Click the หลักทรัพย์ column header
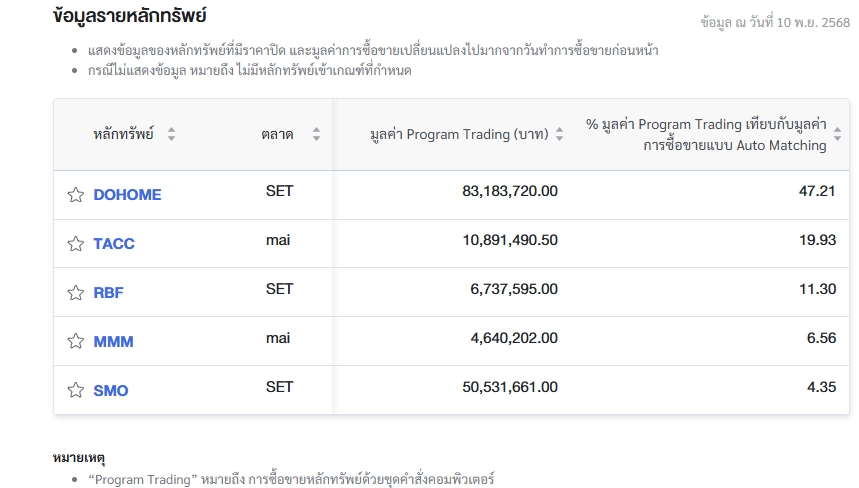This screenshot has height=488, width=859. pyautogui.click(x=123, y=134)
